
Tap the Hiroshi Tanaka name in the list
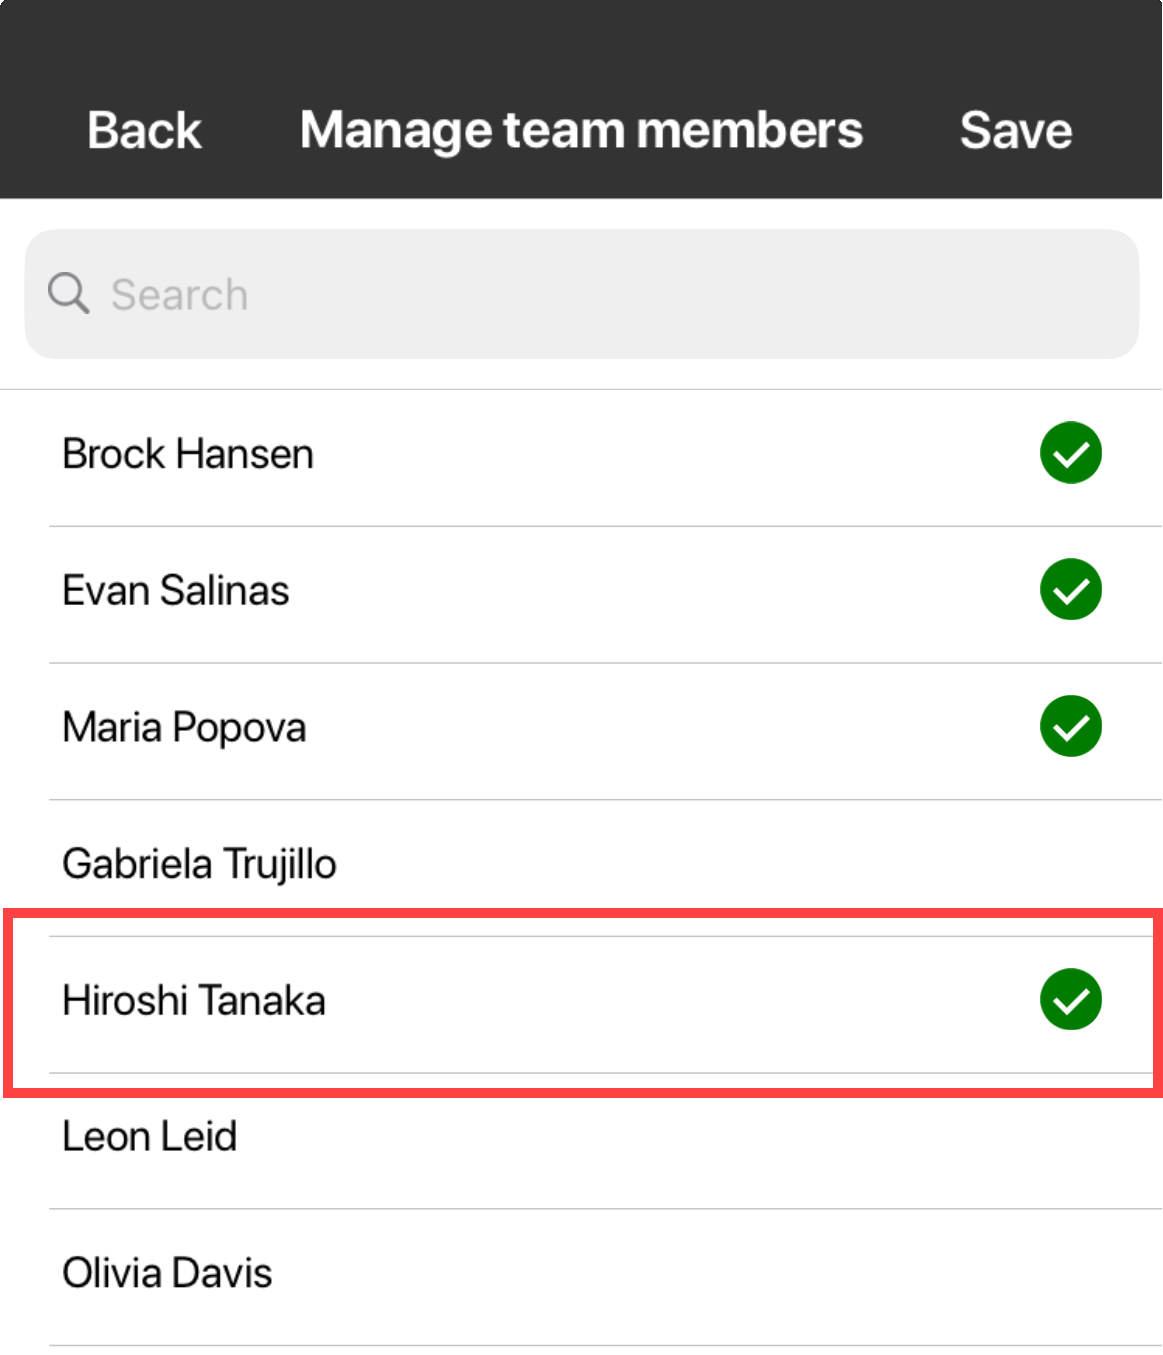click(x=194, y=1000)
